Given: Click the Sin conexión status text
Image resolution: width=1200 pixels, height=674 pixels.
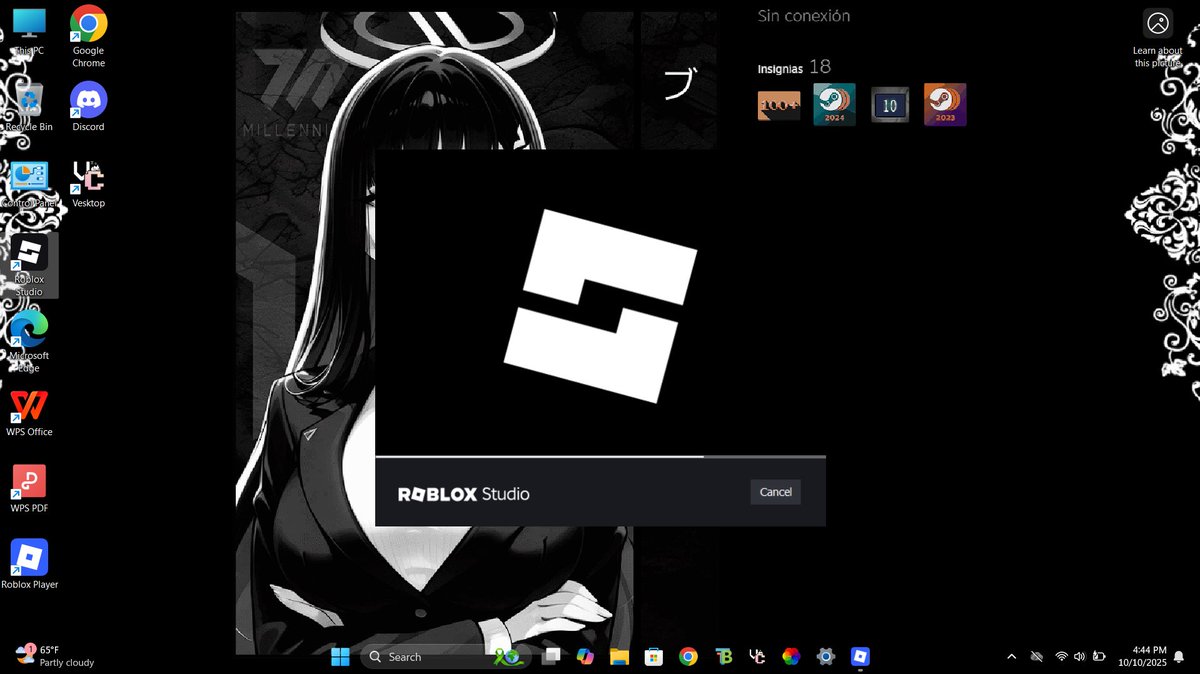Looking at the screenshot, I should (x=804, y=16).
